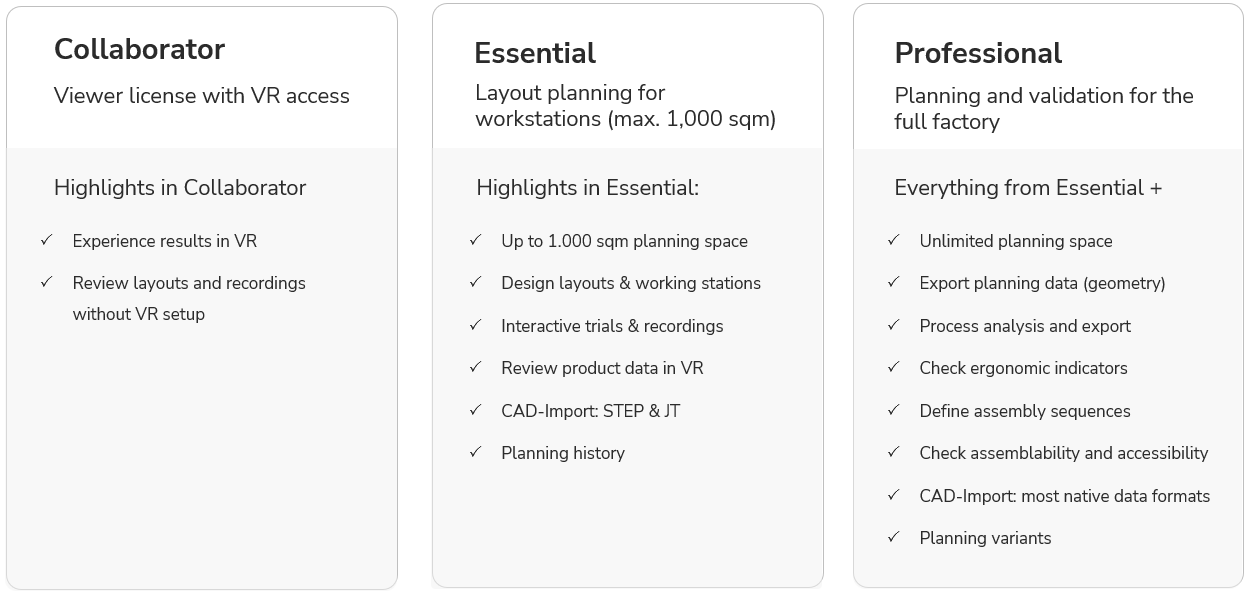1250x592 pixels.
Task: Click Interactive trials & recordings feature
Action: click(x=612, y=326)
